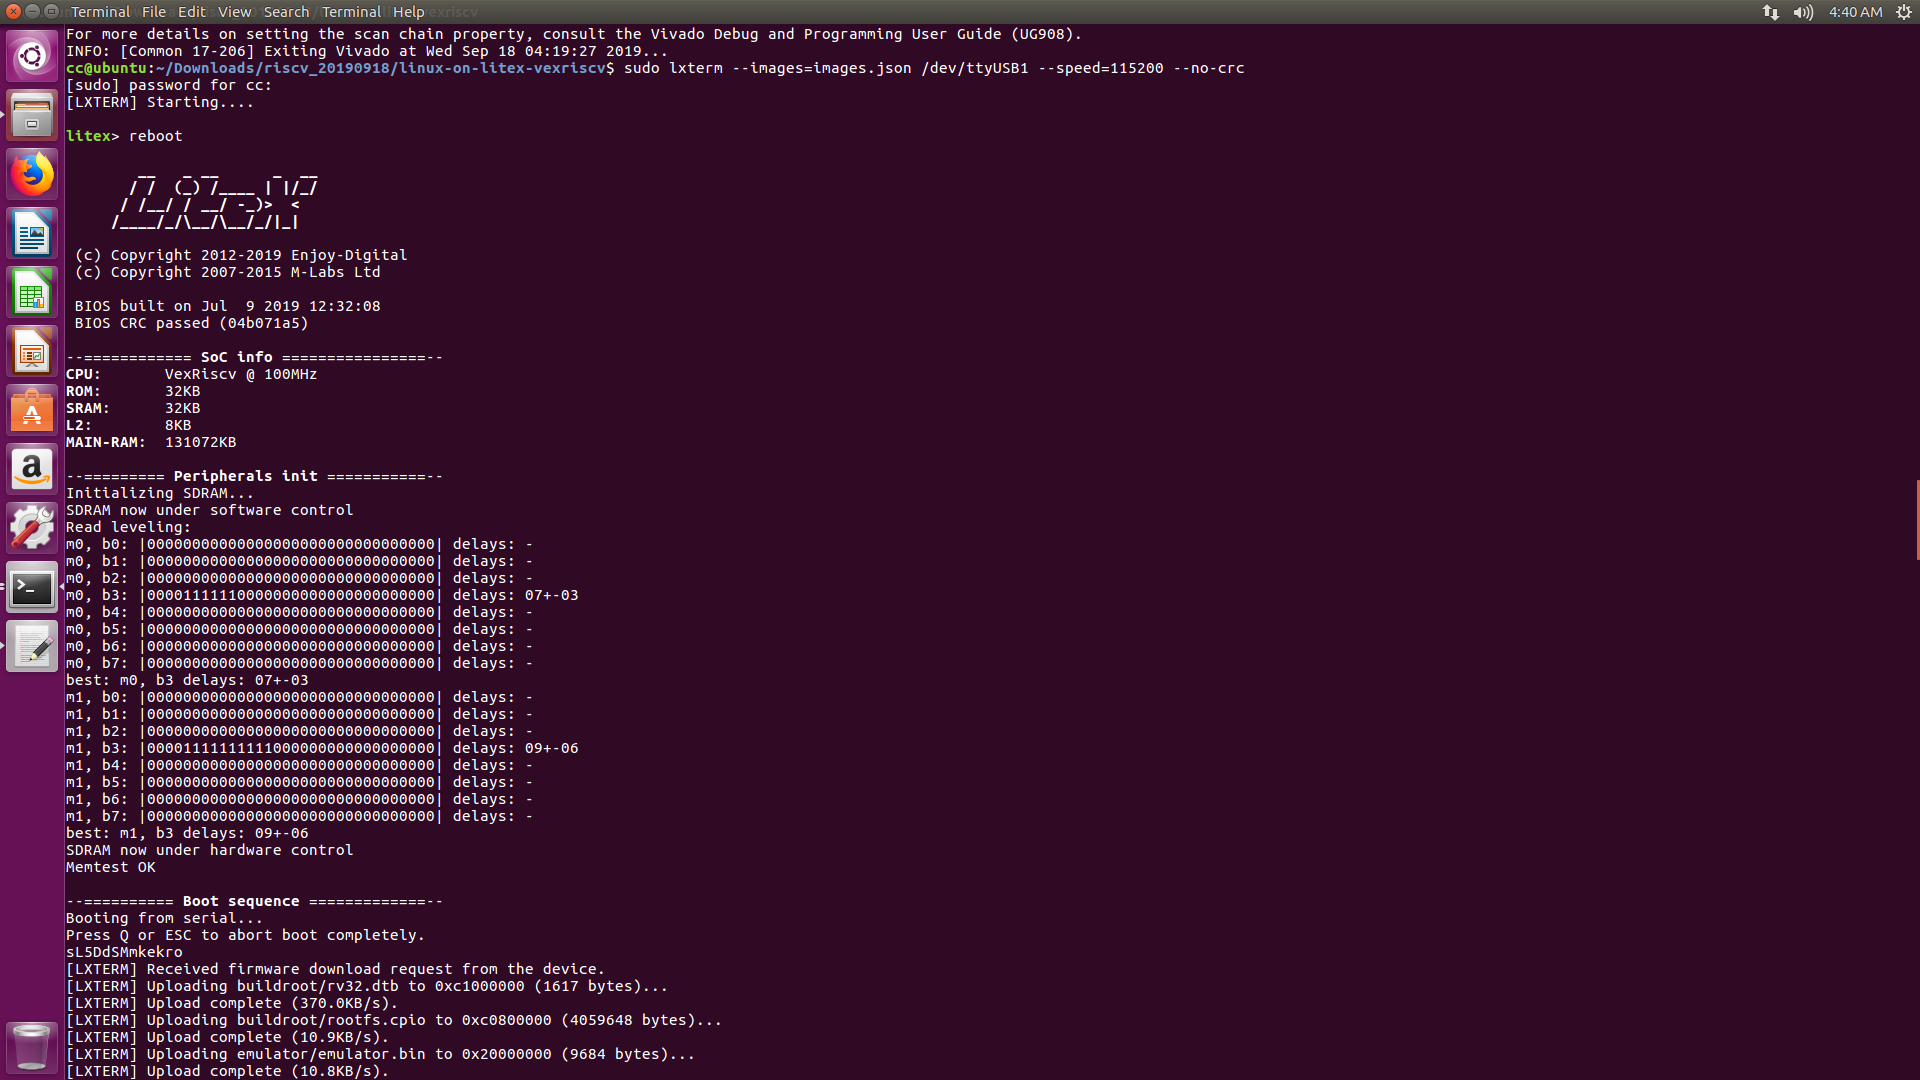Open the File menu in Terminal

point(153,12)
